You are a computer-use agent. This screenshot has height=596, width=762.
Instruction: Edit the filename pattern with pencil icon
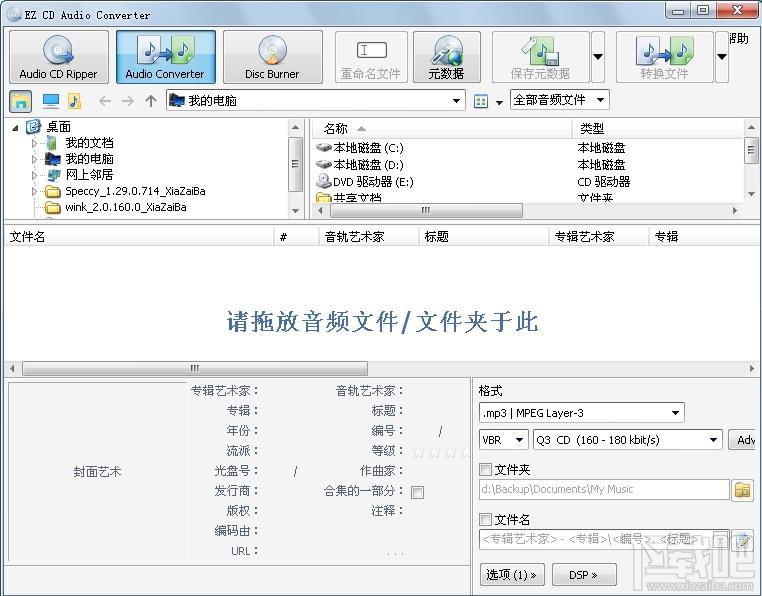743,540
